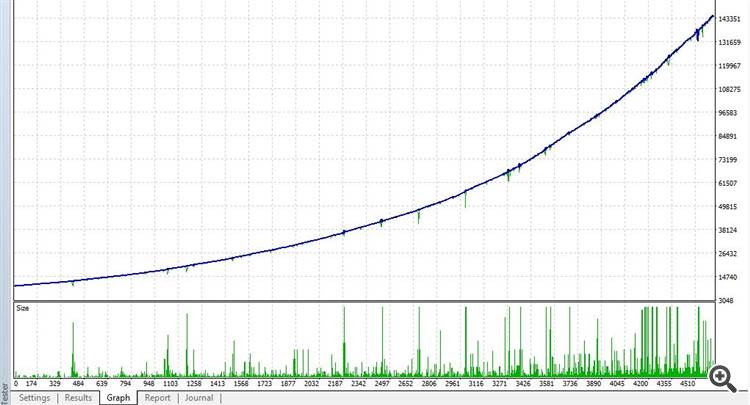Image resolution: width=750 pixels, height=405 pixels.
Task: Click the X-axis label 2187
Action: click(x=335, y=383)
